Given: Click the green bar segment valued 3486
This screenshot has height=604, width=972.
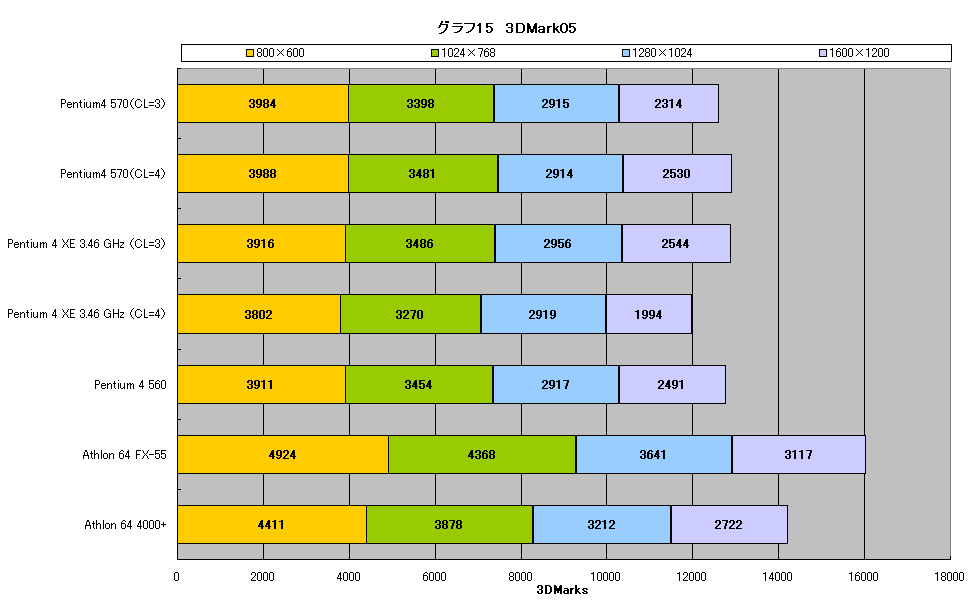Looking at the screenshot, I should [x=420, y=244].
